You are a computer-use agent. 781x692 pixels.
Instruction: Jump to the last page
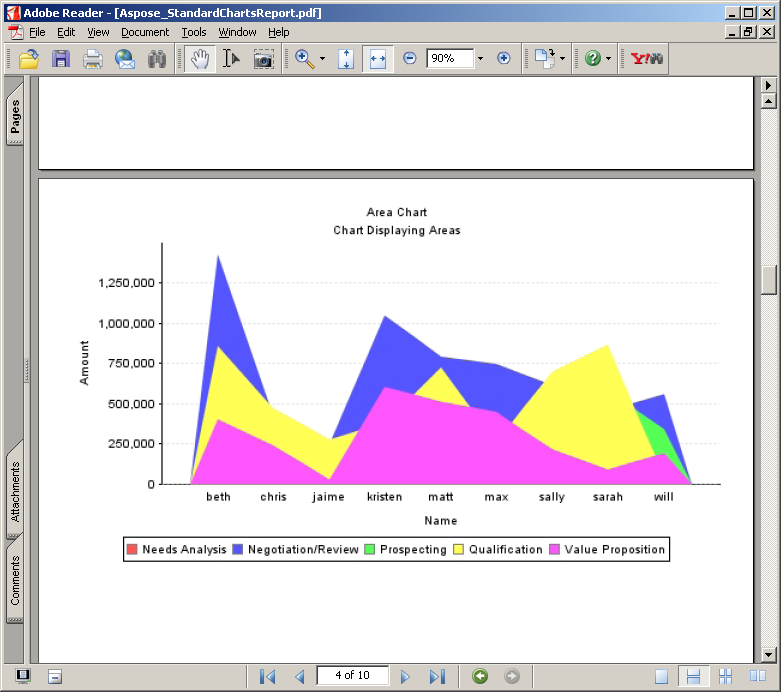437,676
